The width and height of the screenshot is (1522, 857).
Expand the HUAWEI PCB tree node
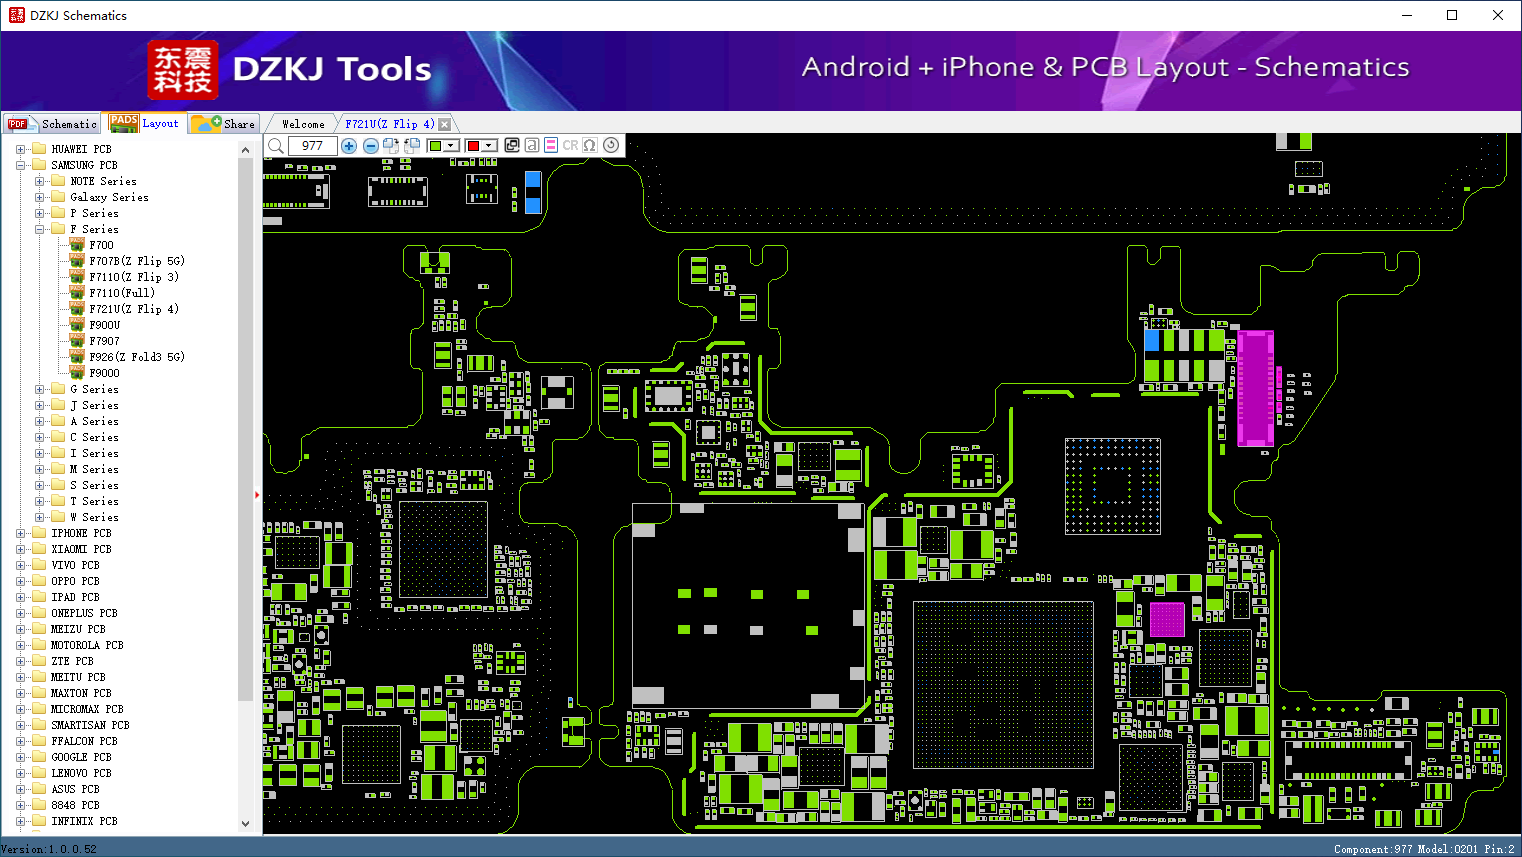(21, 149)
